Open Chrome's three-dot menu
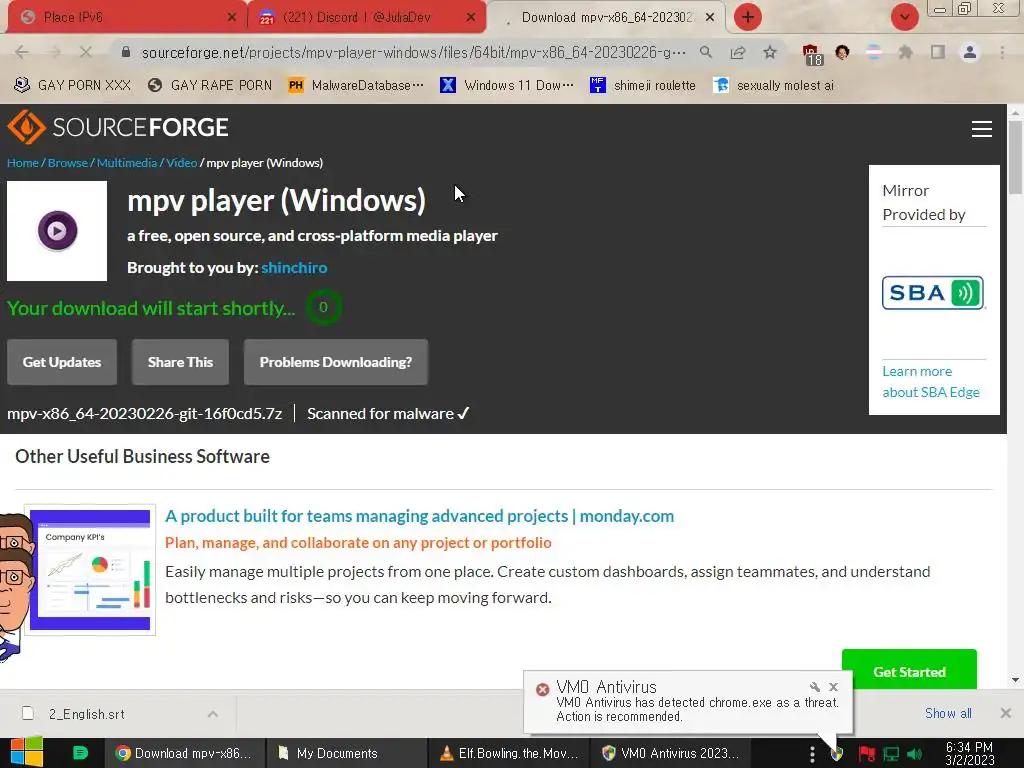Screen dimensions: 1024x768 tap(1002, 52)
